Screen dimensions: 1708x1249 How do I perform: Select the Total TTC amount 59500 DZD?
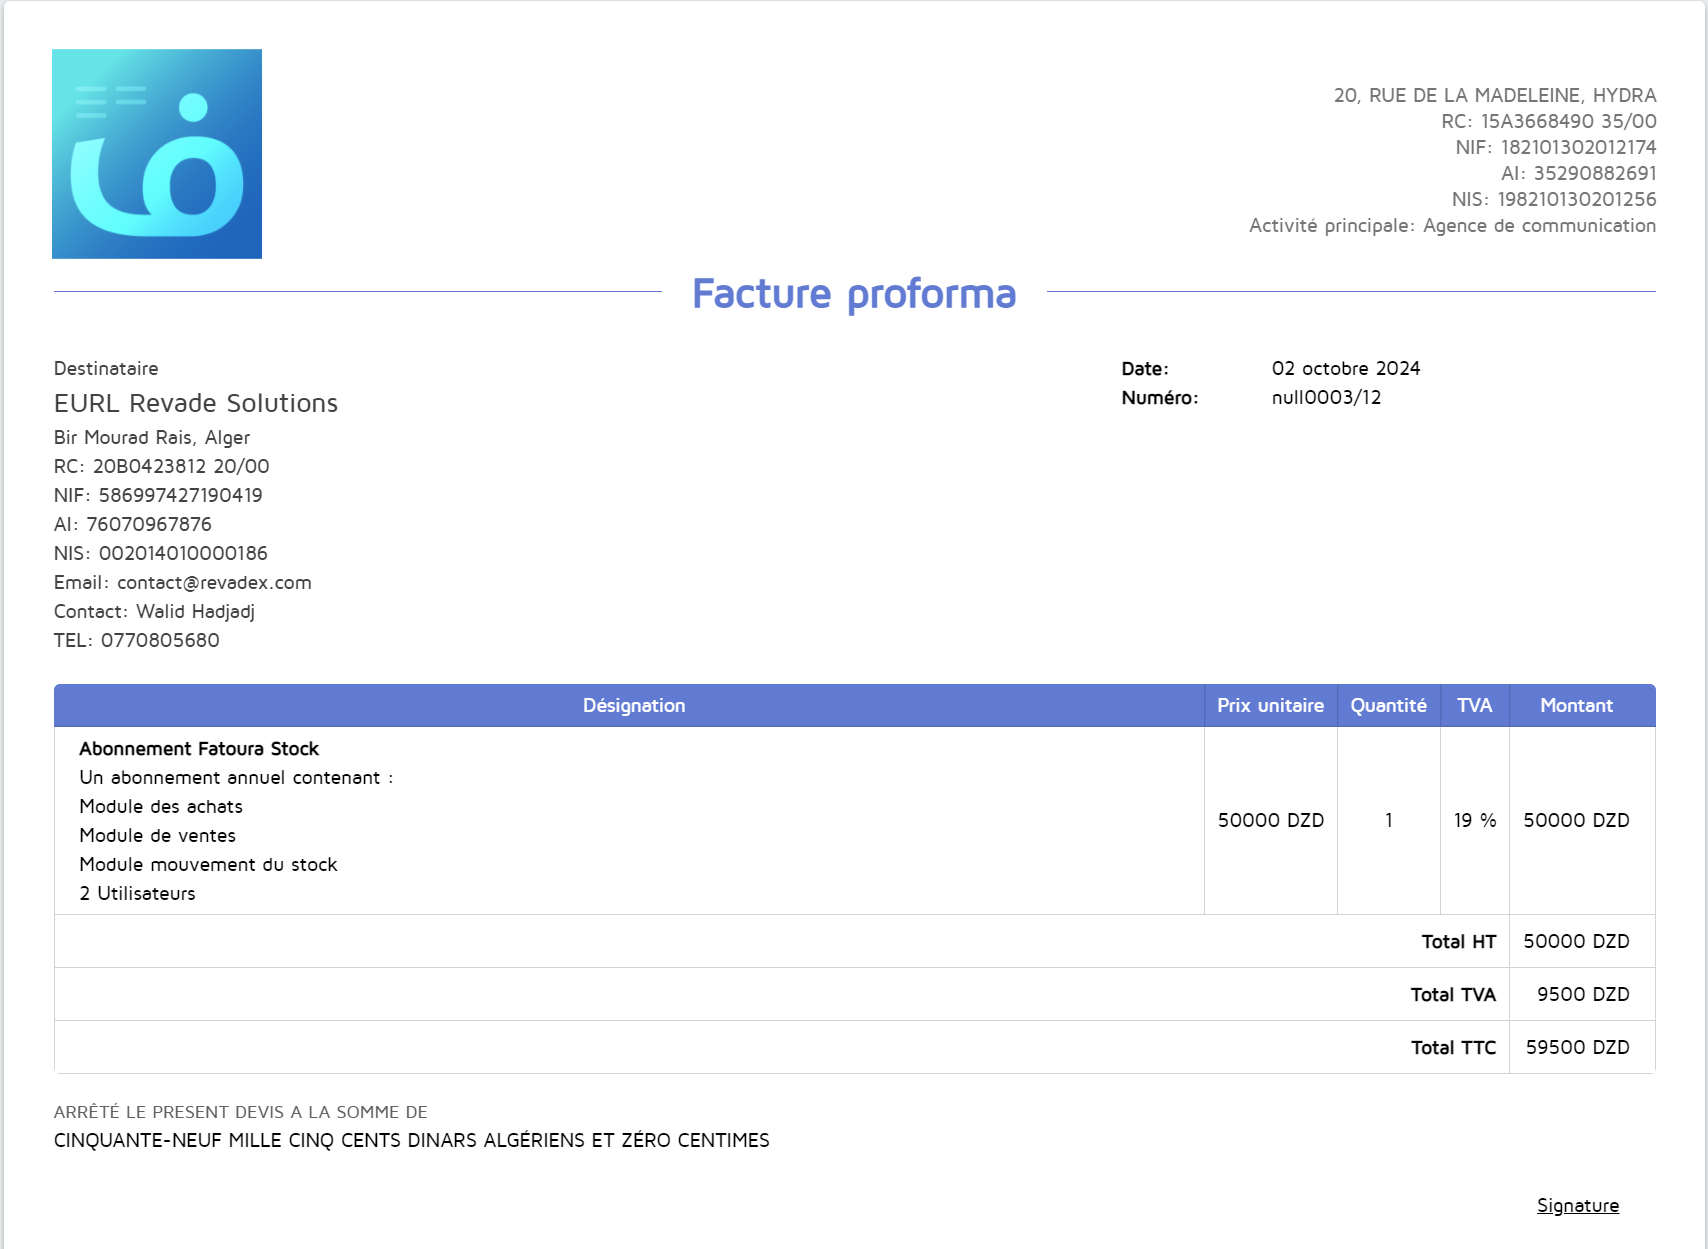(1576, 1046)
